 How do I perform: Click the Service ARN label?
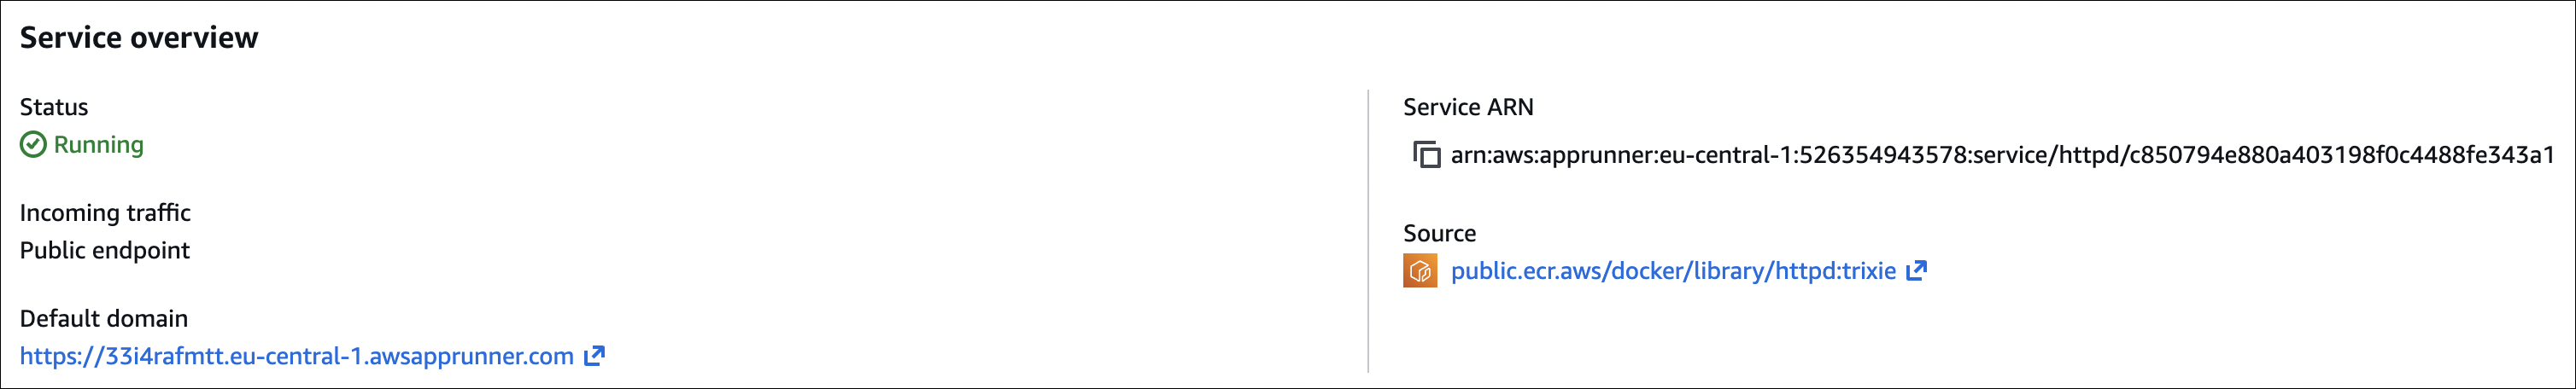pos(1468,107)
